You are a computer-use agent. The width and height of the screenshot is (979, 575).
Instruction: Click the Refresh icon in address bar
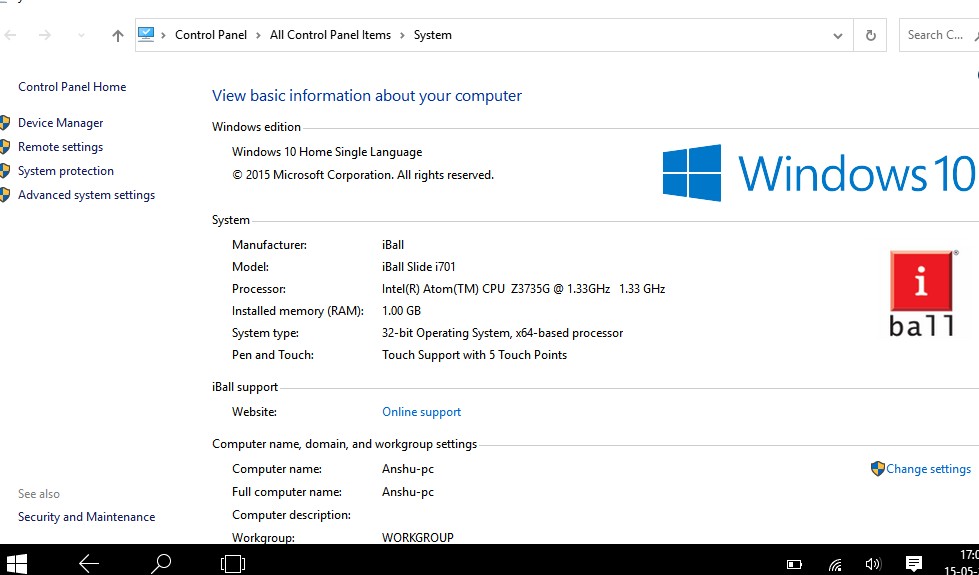[x=870, y=35]
